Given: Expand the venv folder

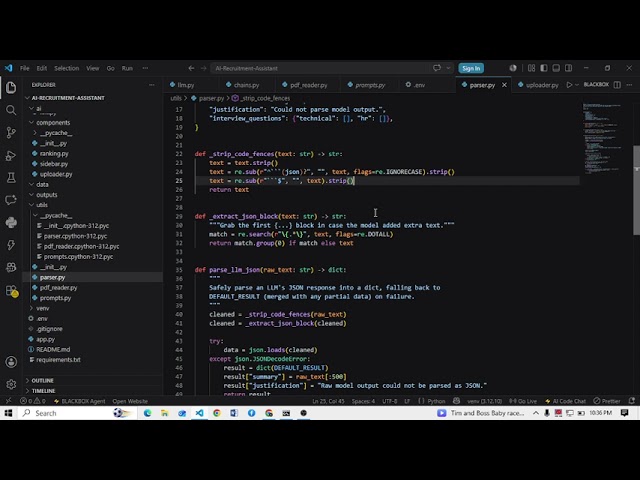Looking at the screenshot, I should 40,308.
